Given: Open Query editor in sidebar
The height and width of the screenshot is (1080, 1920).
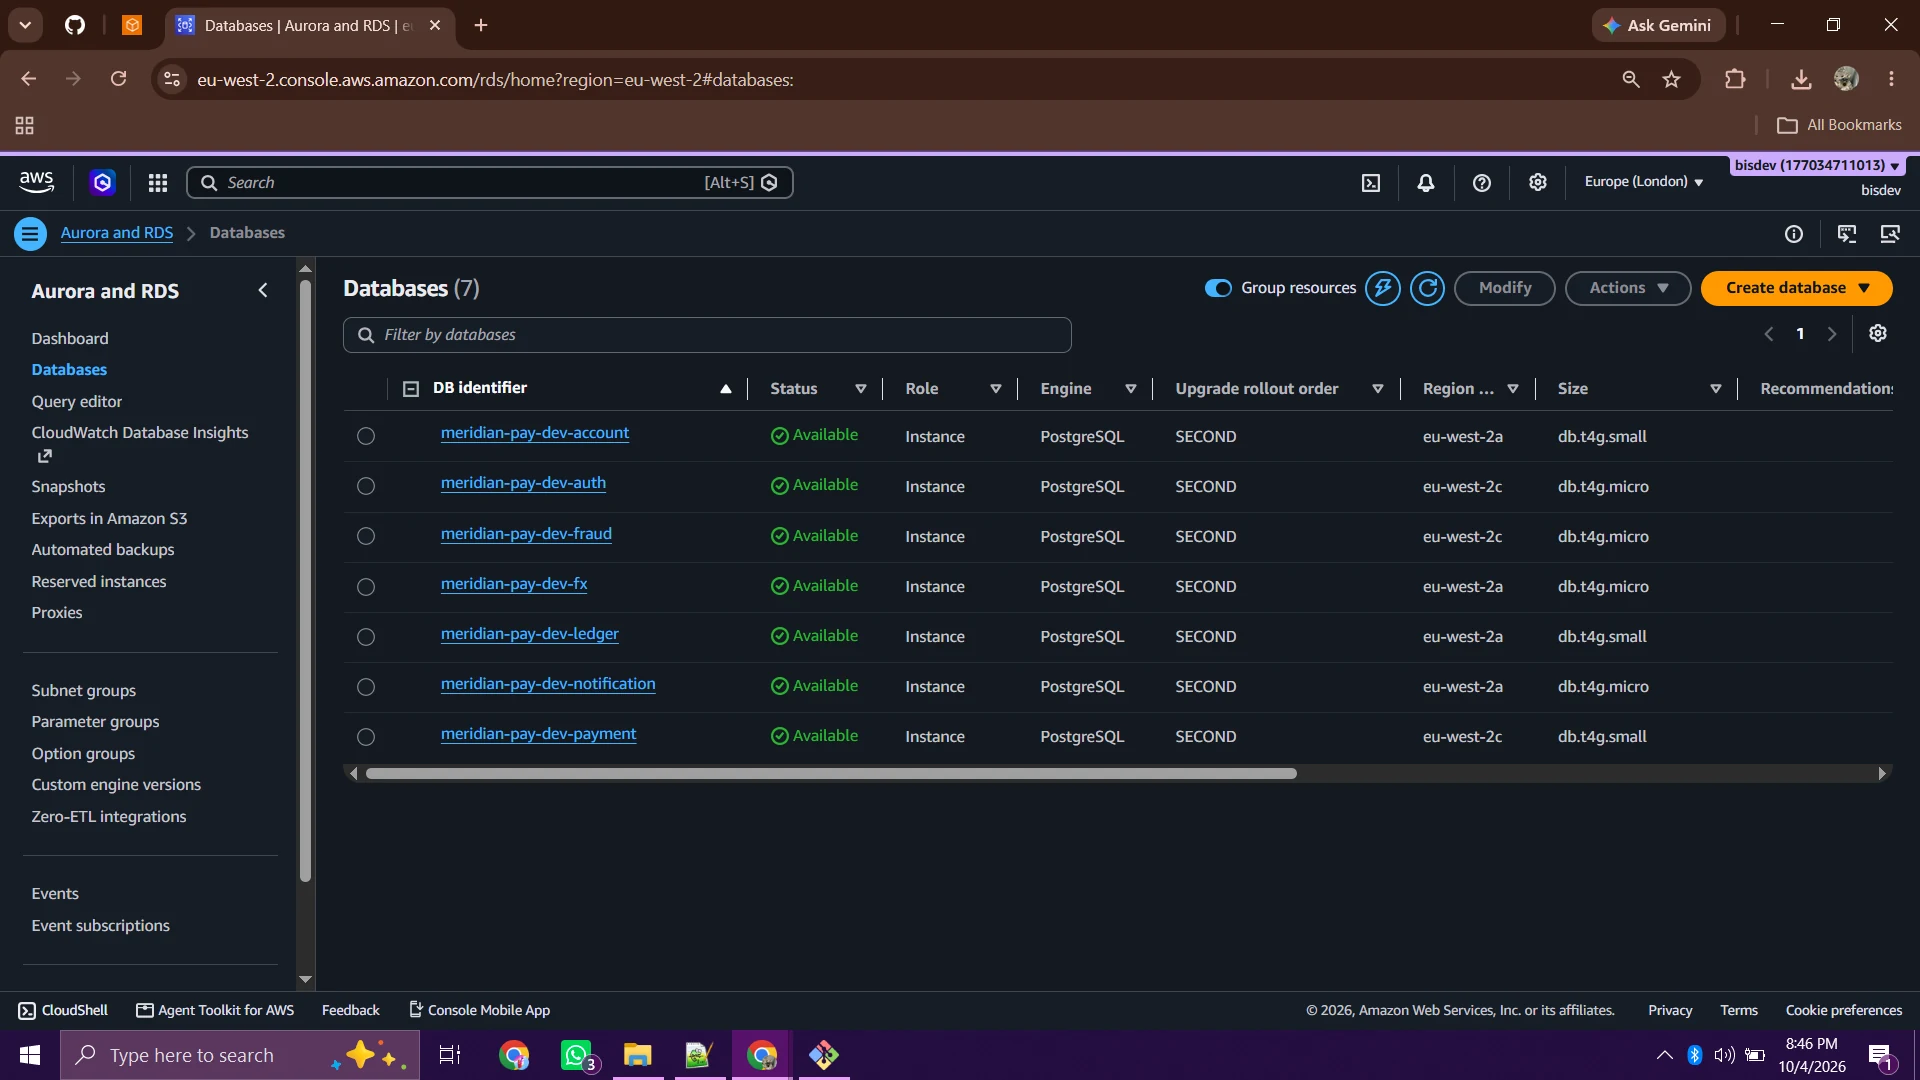Looking at the screenshot, I should (76, 402).
